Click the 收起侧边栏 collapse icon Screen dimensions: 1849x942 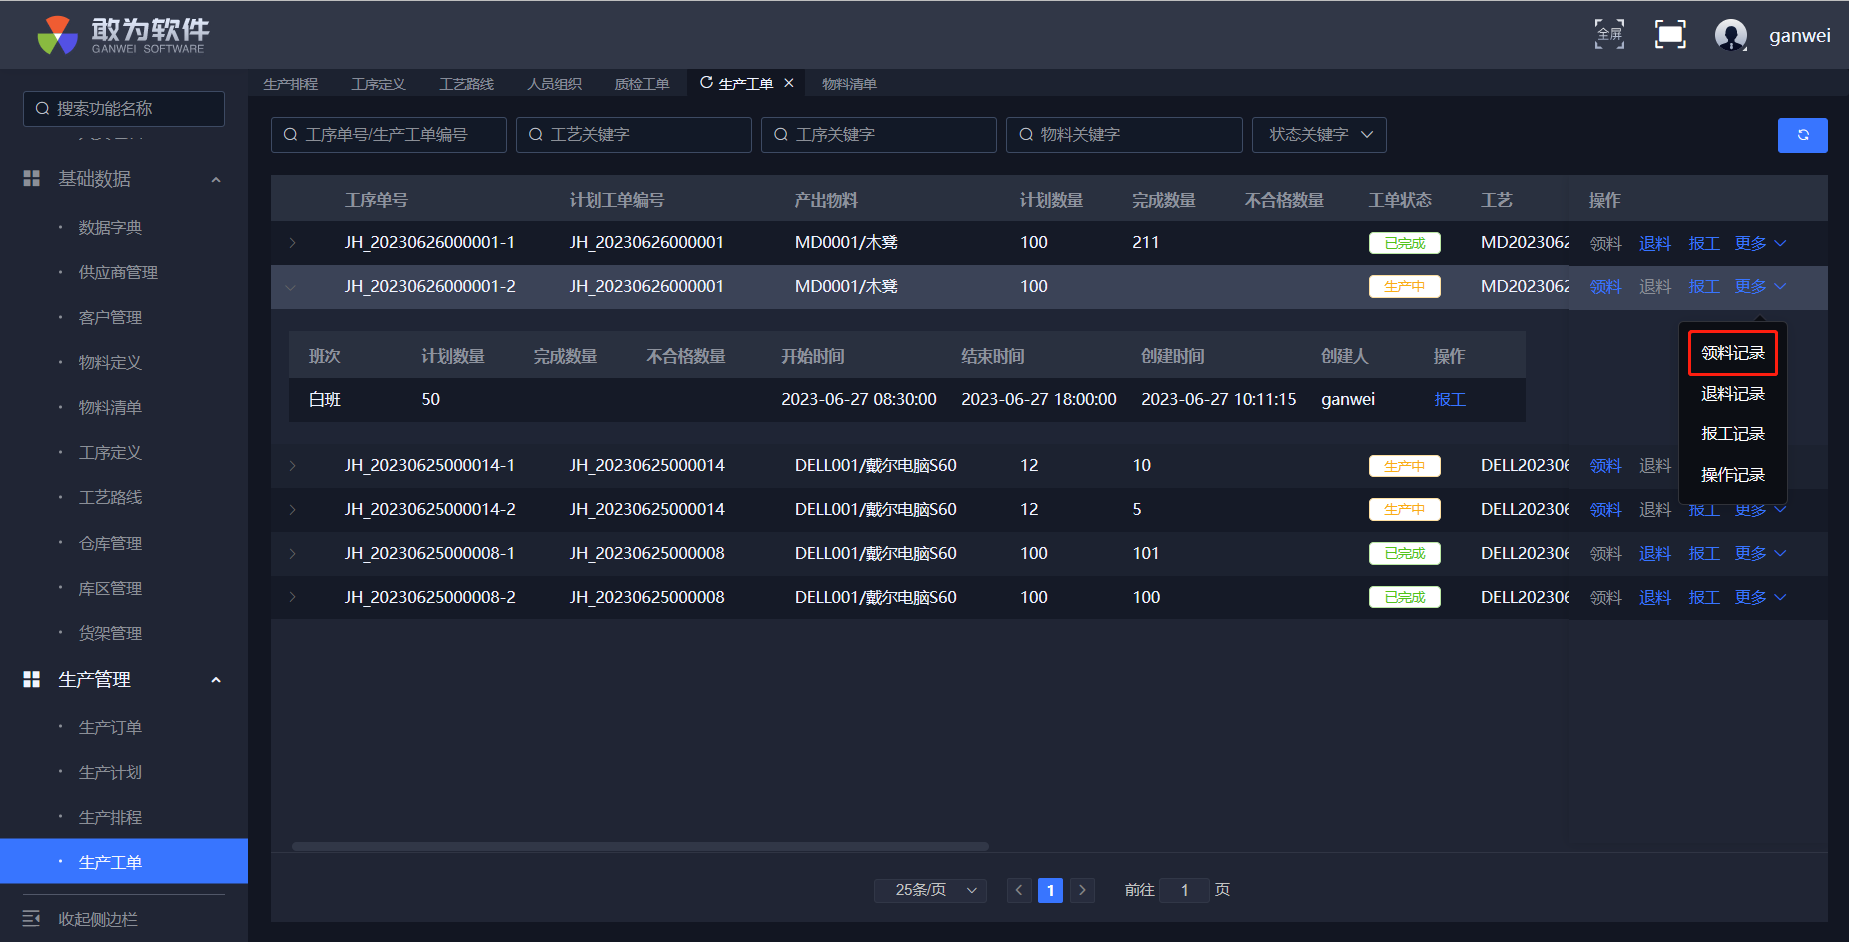(x=32, y=918)
